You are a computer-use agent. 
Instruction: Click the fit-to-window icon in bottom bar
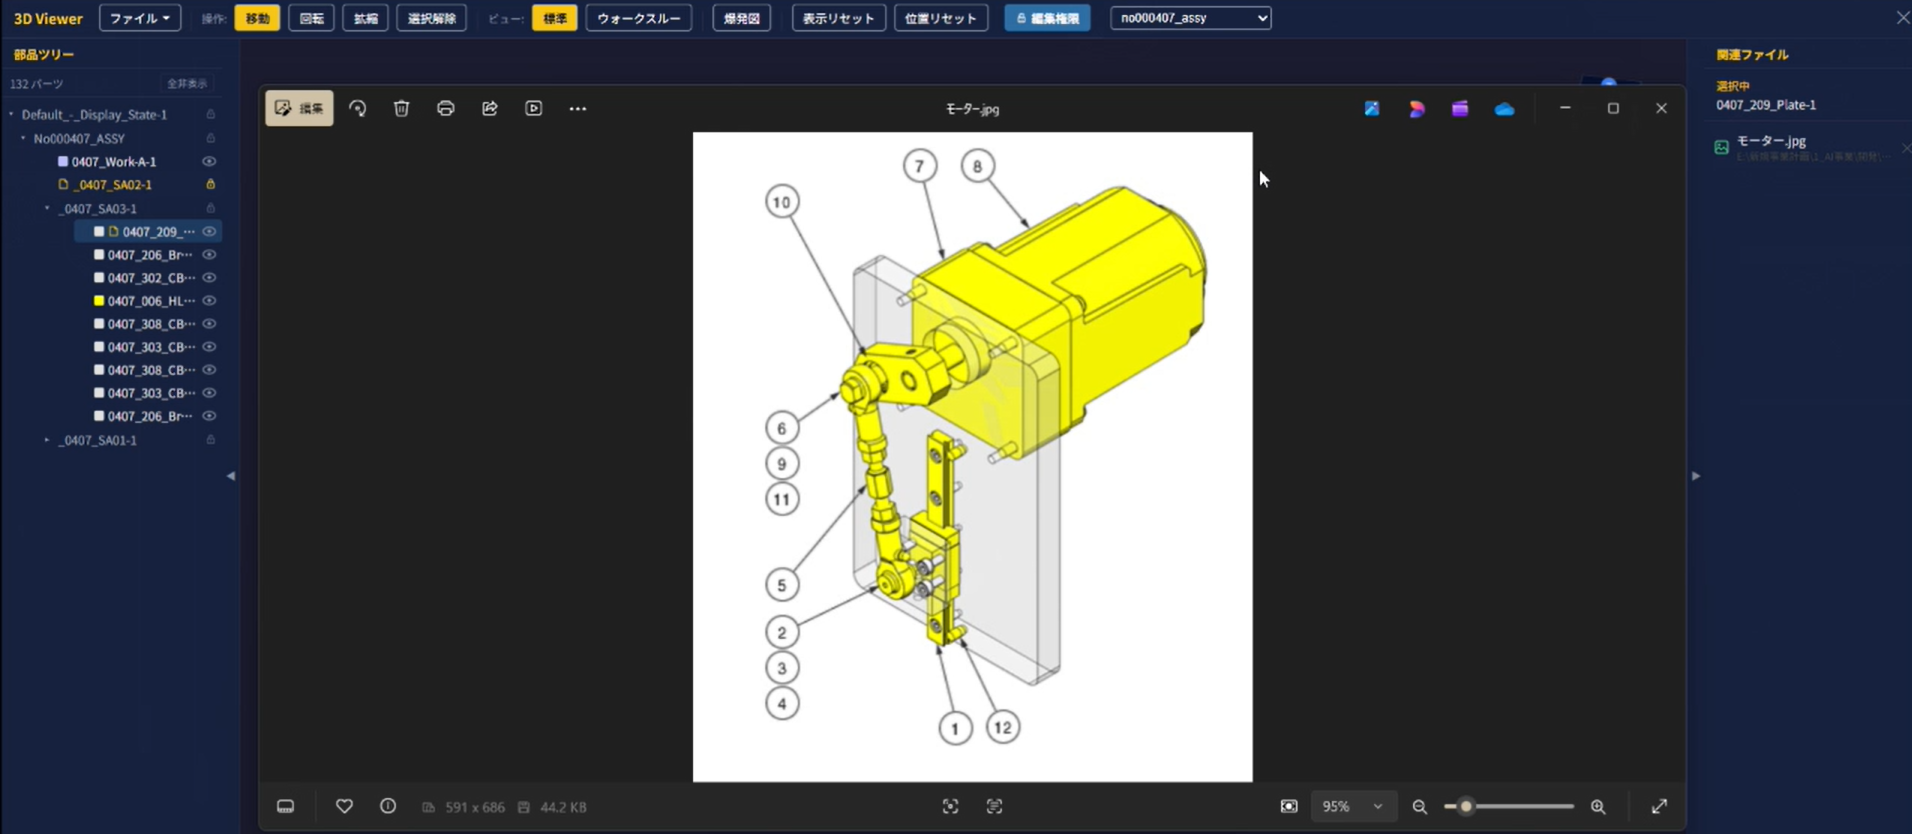[950, 806]
